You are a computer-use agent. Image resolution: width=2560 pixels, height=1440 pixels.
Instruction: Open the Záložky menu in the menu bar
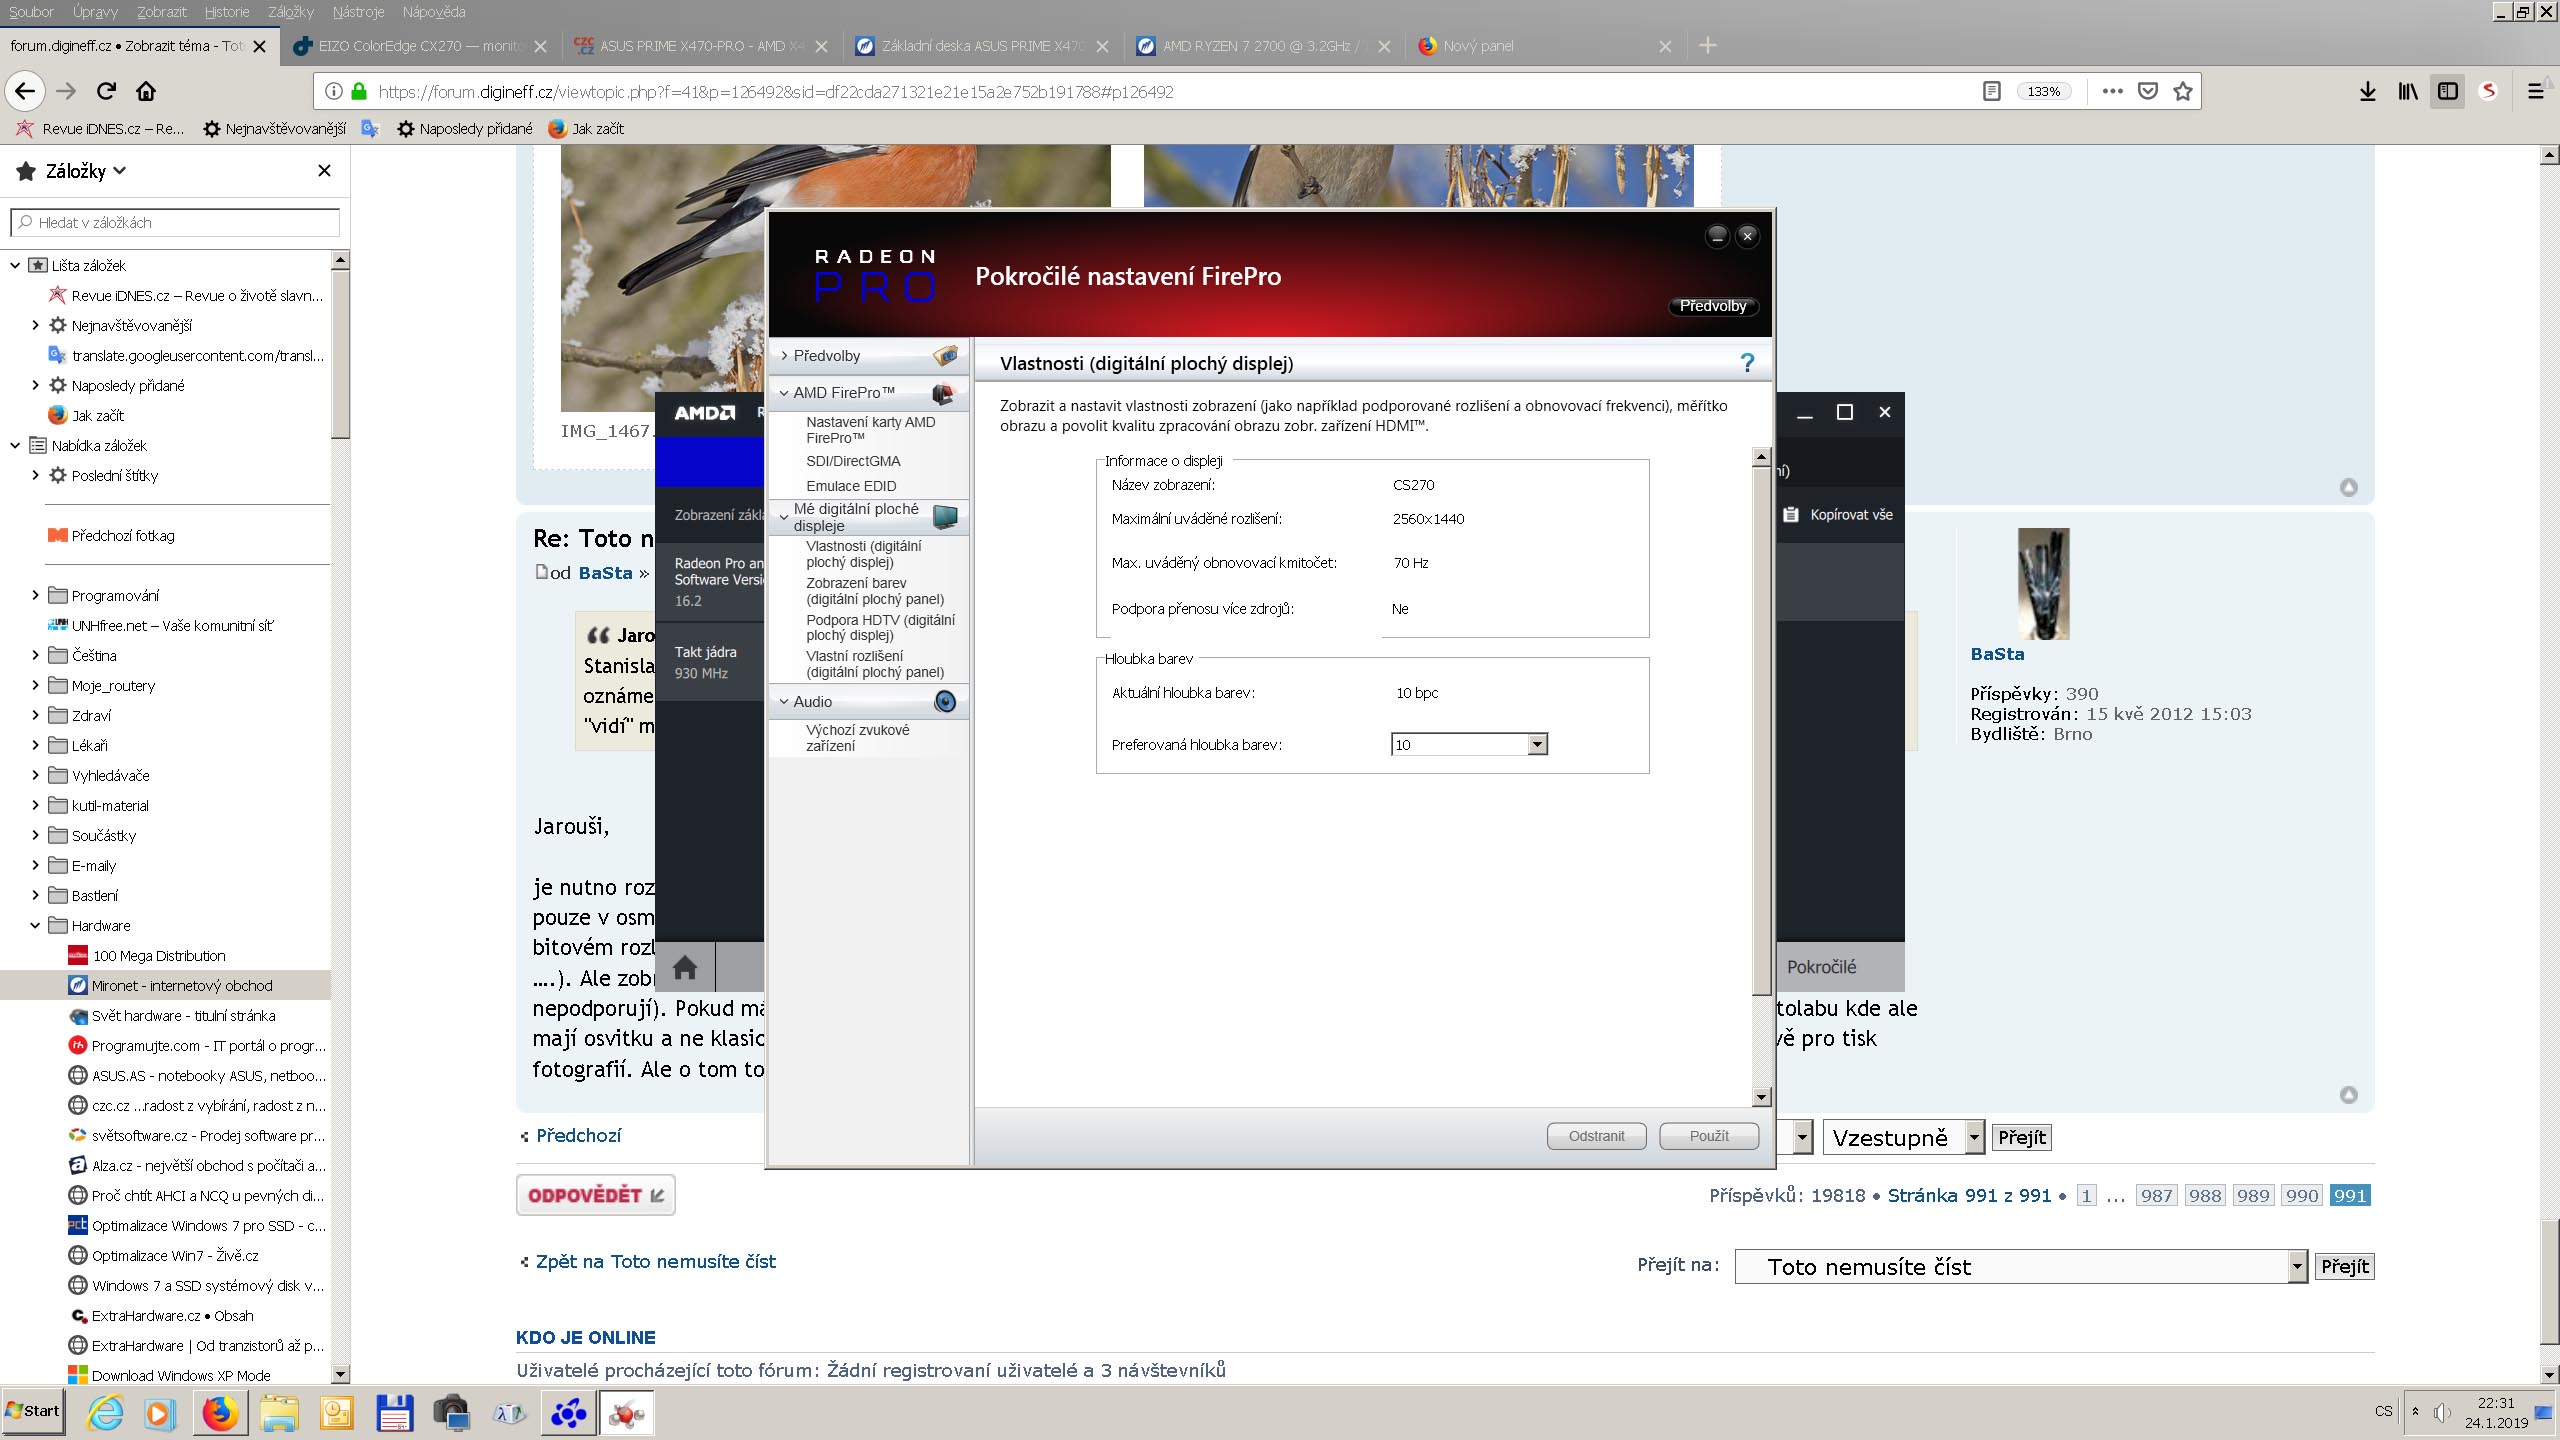tap(290, 12)
